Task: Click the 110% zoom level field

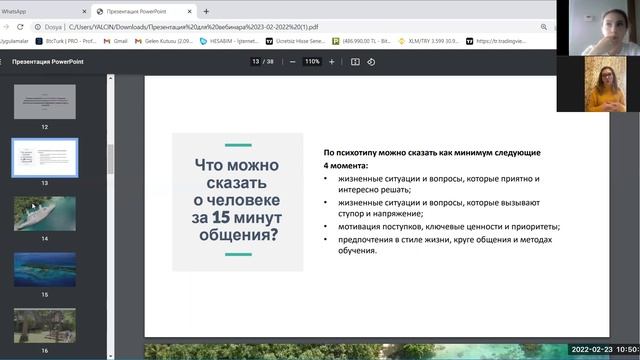Action: tap(312, 62)
